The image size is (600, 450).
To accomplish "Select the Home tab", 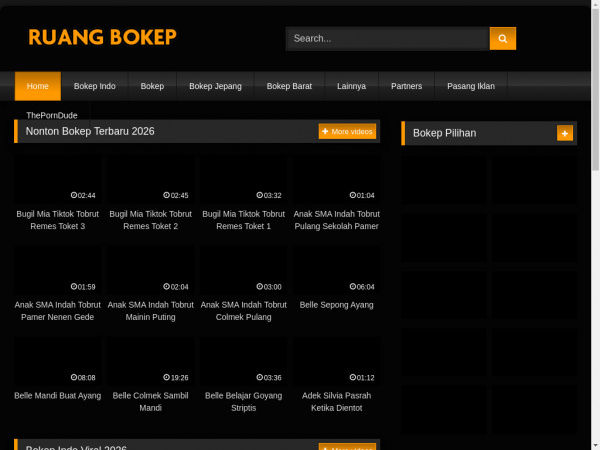I will (x=38, y=86).
